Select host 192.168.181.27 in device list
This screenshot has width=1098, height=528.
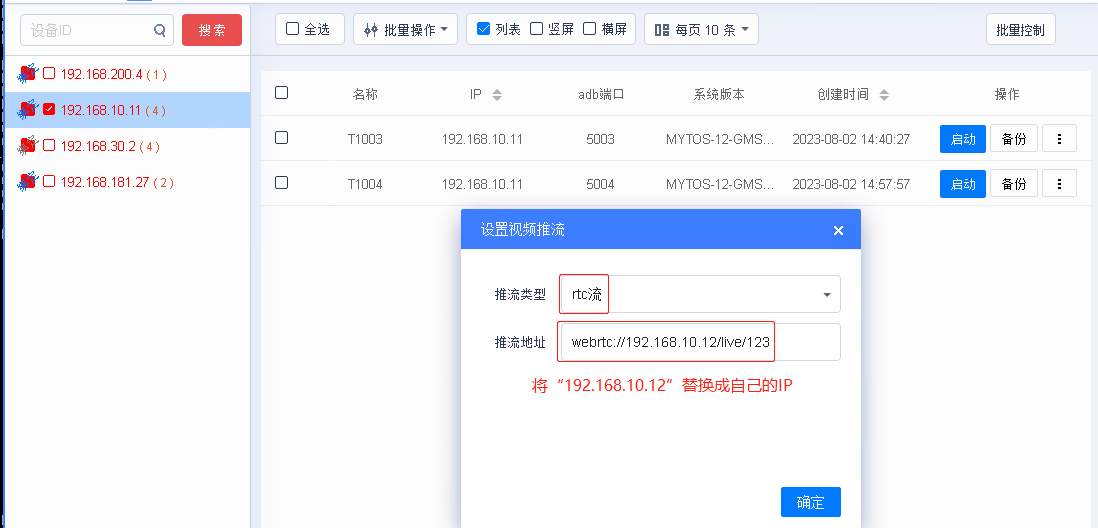tap(117, 183)
